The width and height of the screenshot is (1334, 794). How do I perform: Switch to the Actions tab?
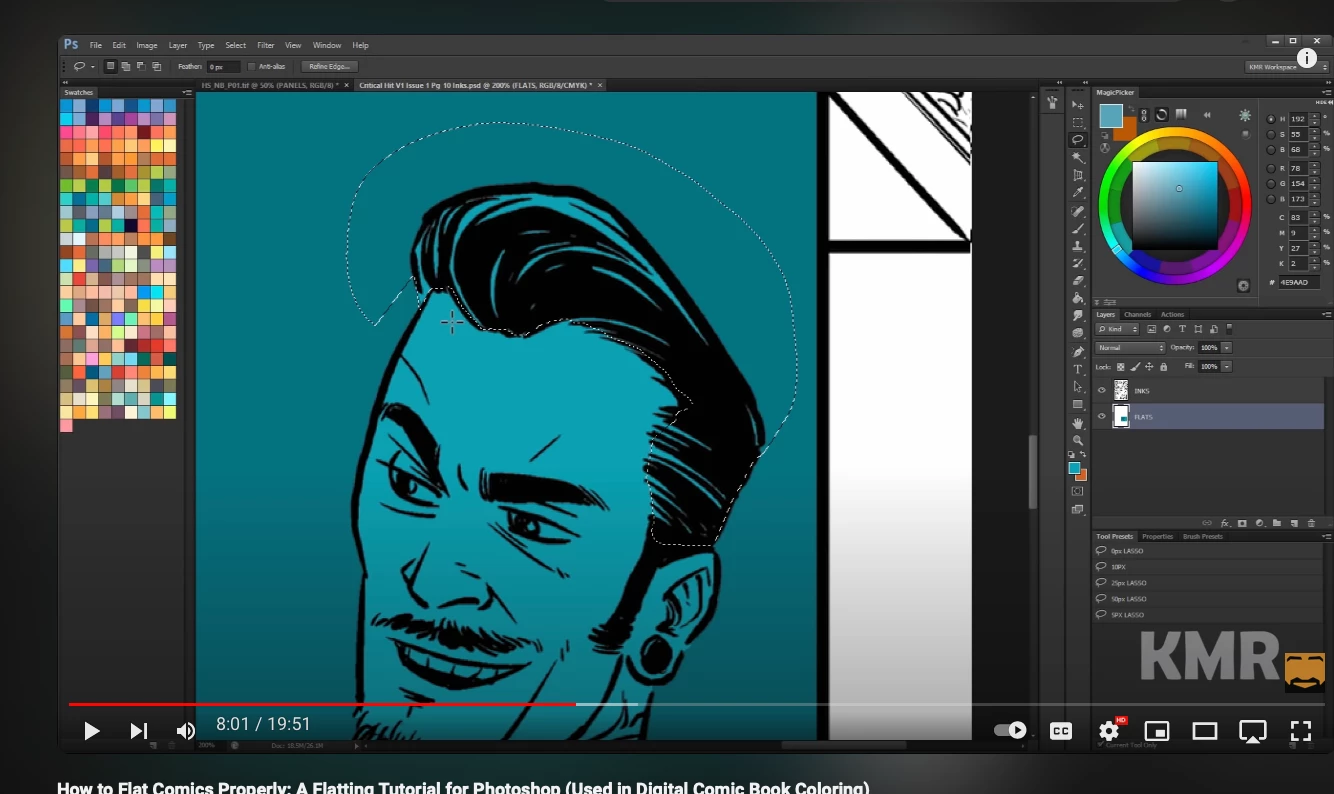tap(1172, 314)
